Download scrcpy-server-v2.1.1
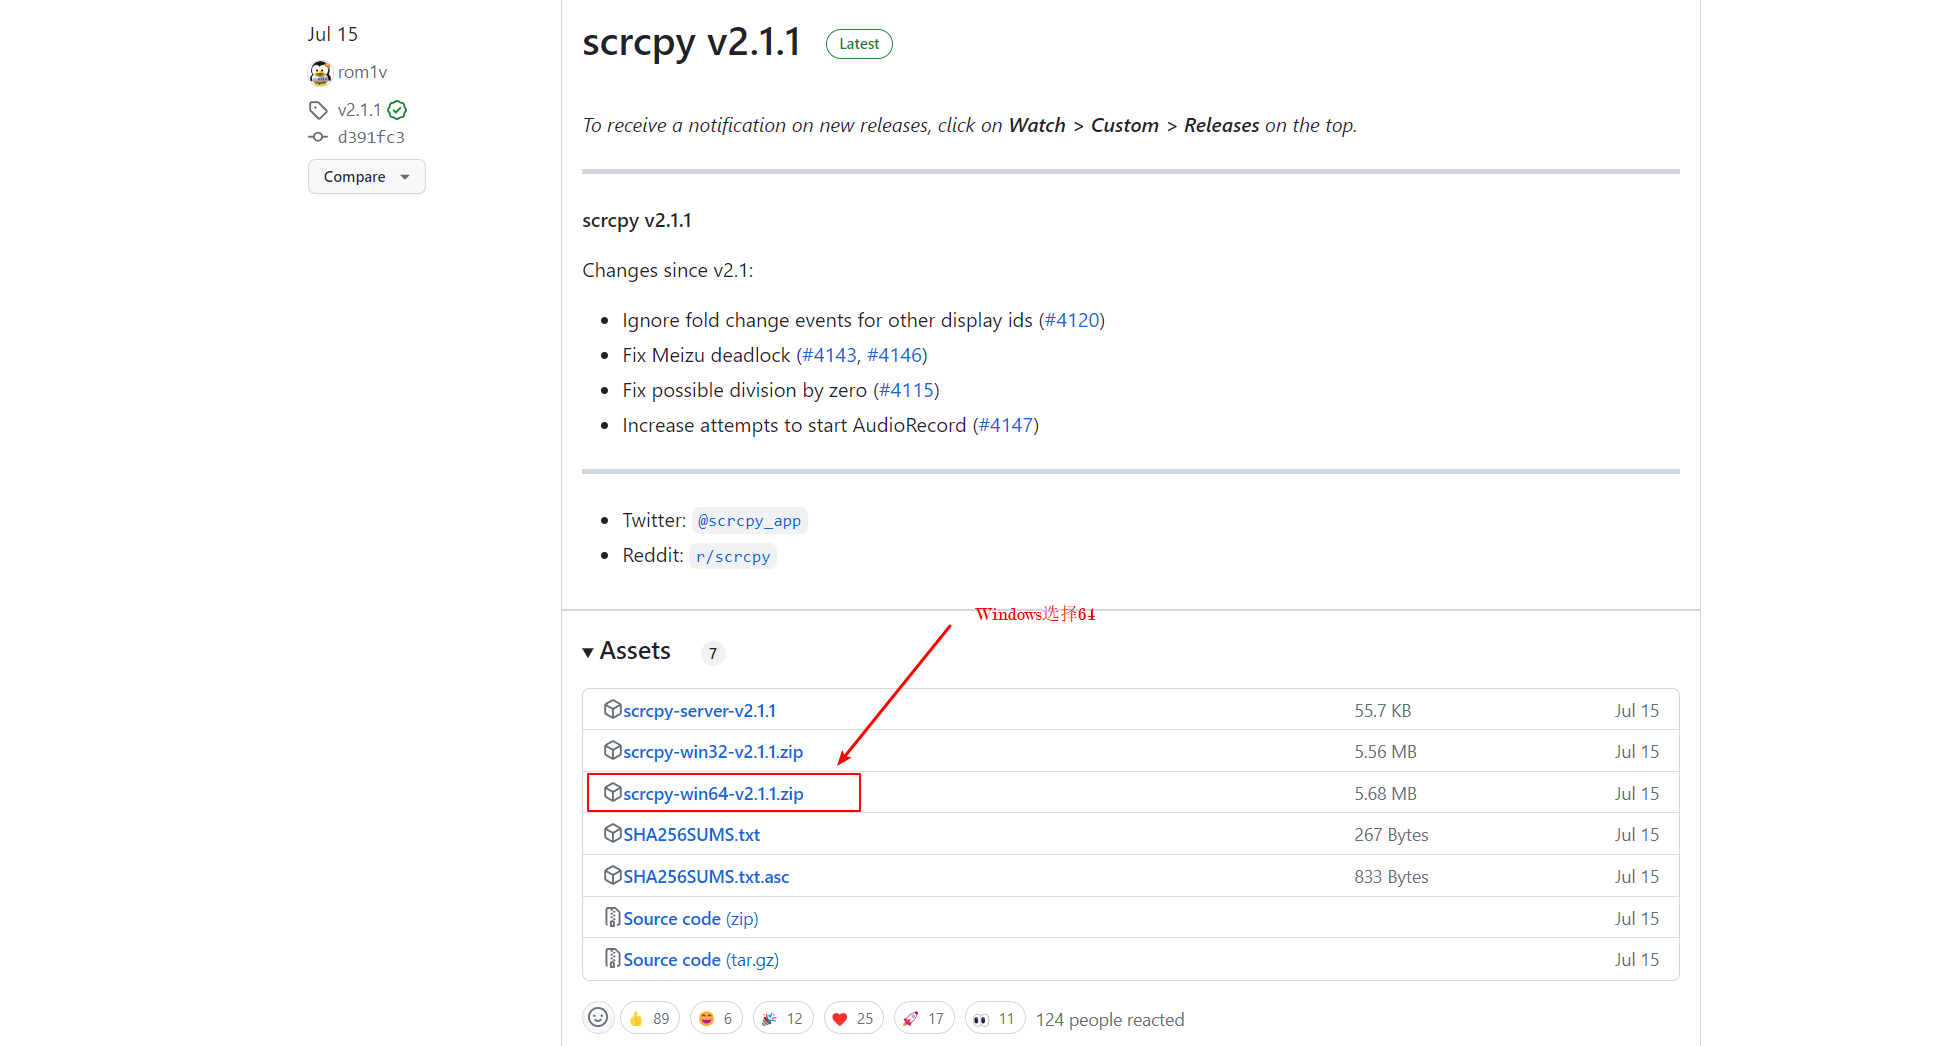Image resolution: width=1938 pixels, height=1046 pixels. (x=699, y=711)
